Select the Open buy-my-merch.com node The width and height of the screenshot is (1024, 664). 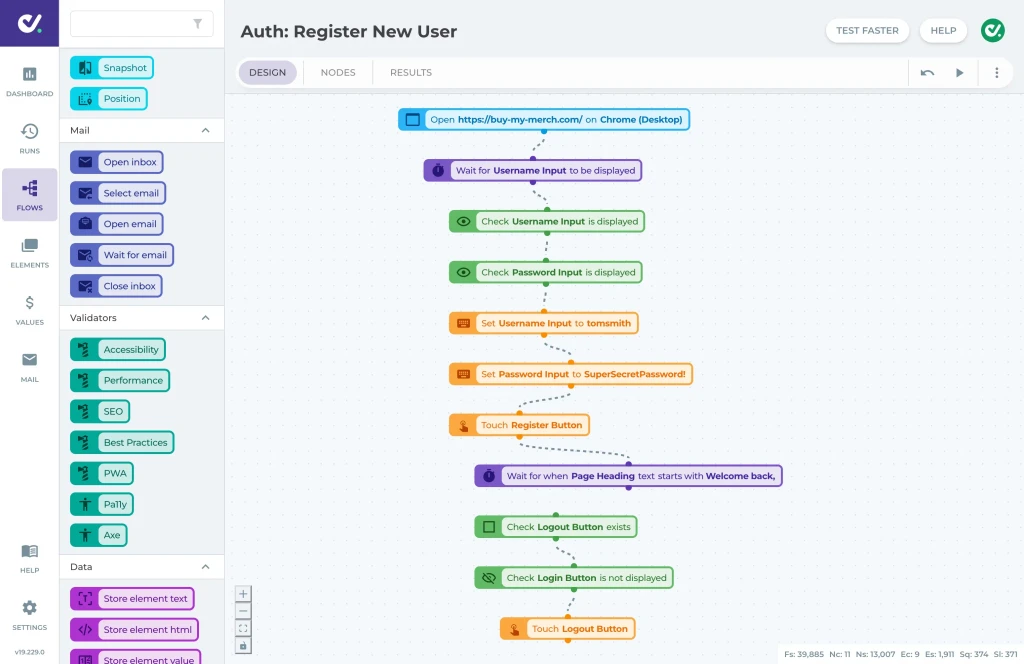pos(544,119)
